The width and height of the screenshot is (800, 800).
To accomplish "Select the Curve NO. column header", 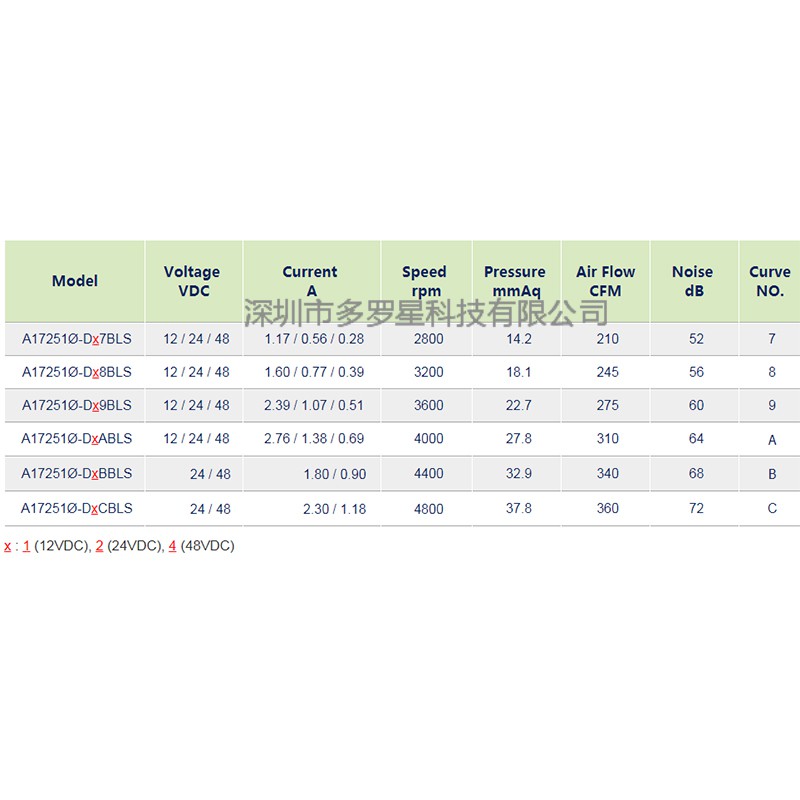I will pyautogui.click(x=770, y=281).
